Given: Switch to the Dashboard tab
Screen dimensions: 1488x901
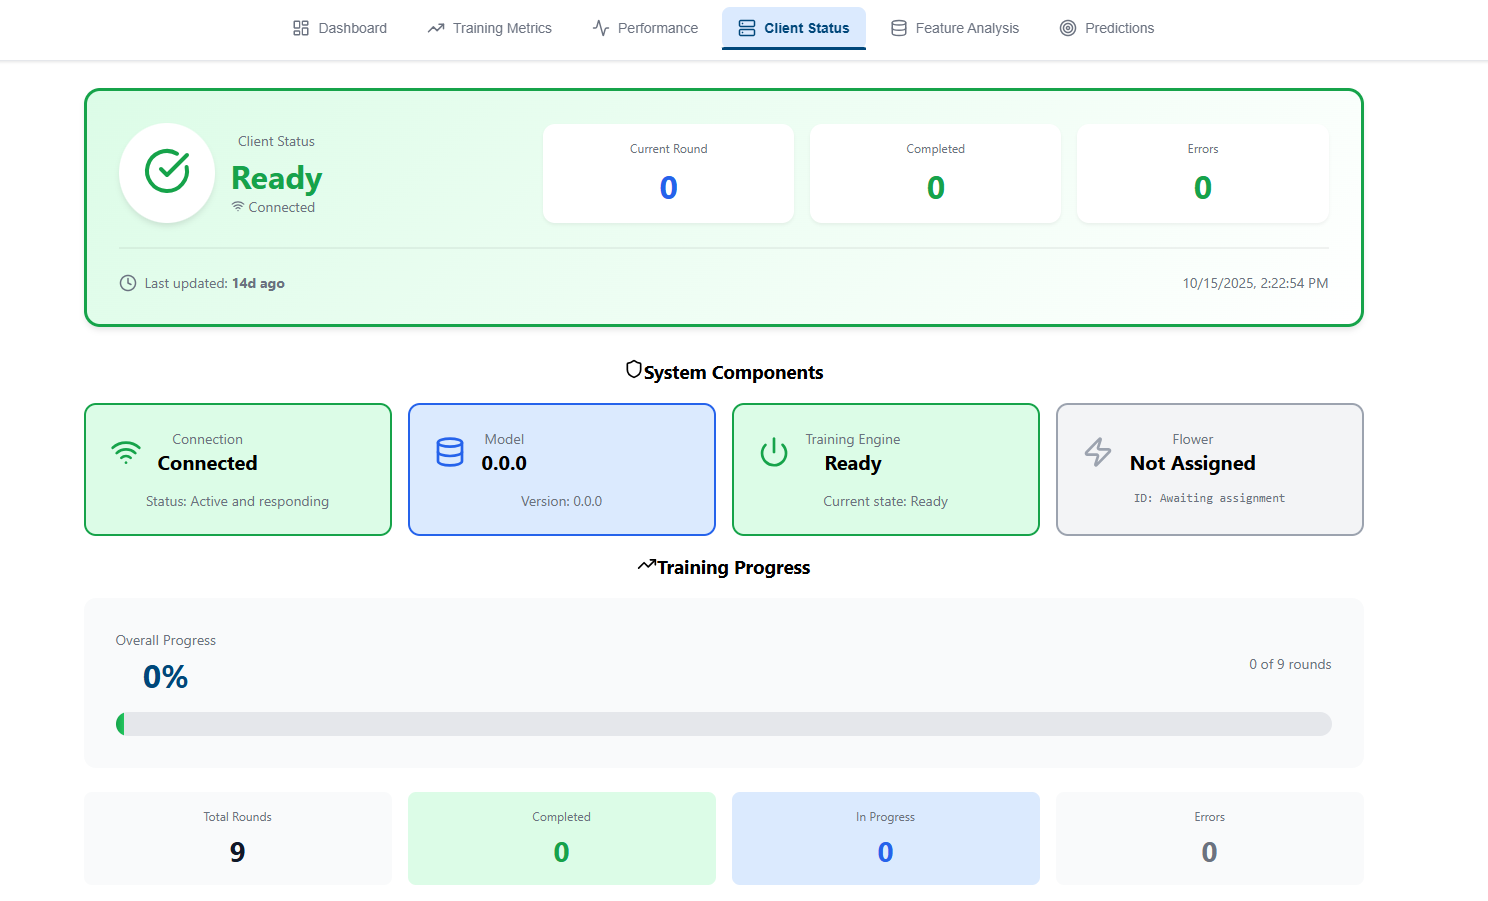Looking at the screenshot, I should coord(340,28).
